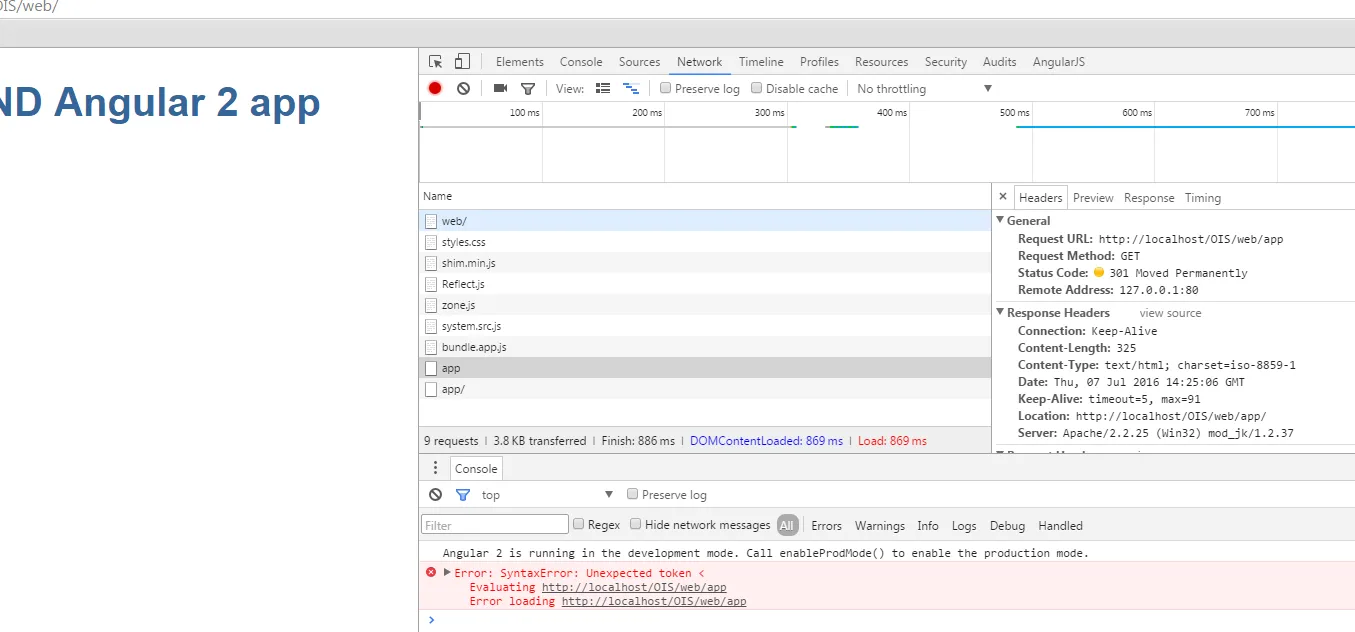This screenshot has height=632, width=1355.
Task: Switch to the Timing detail tab
Action: (1203, 197)
